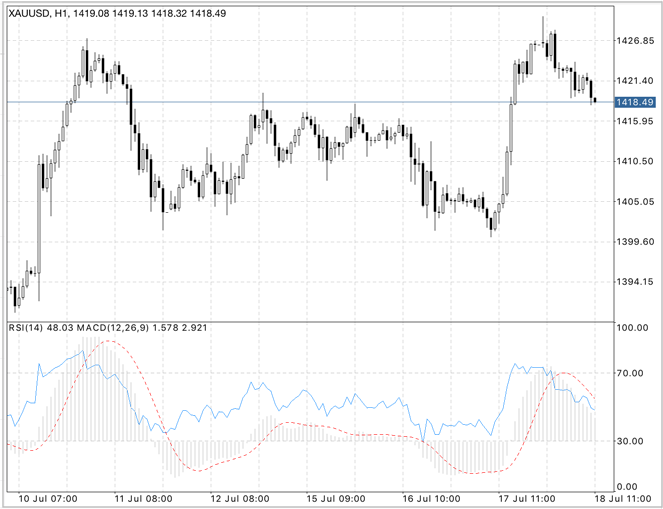The height and width of the screenshot is (509, 663).
Task: Click the 1394.15 price axis value
Action: click(636, 282)
